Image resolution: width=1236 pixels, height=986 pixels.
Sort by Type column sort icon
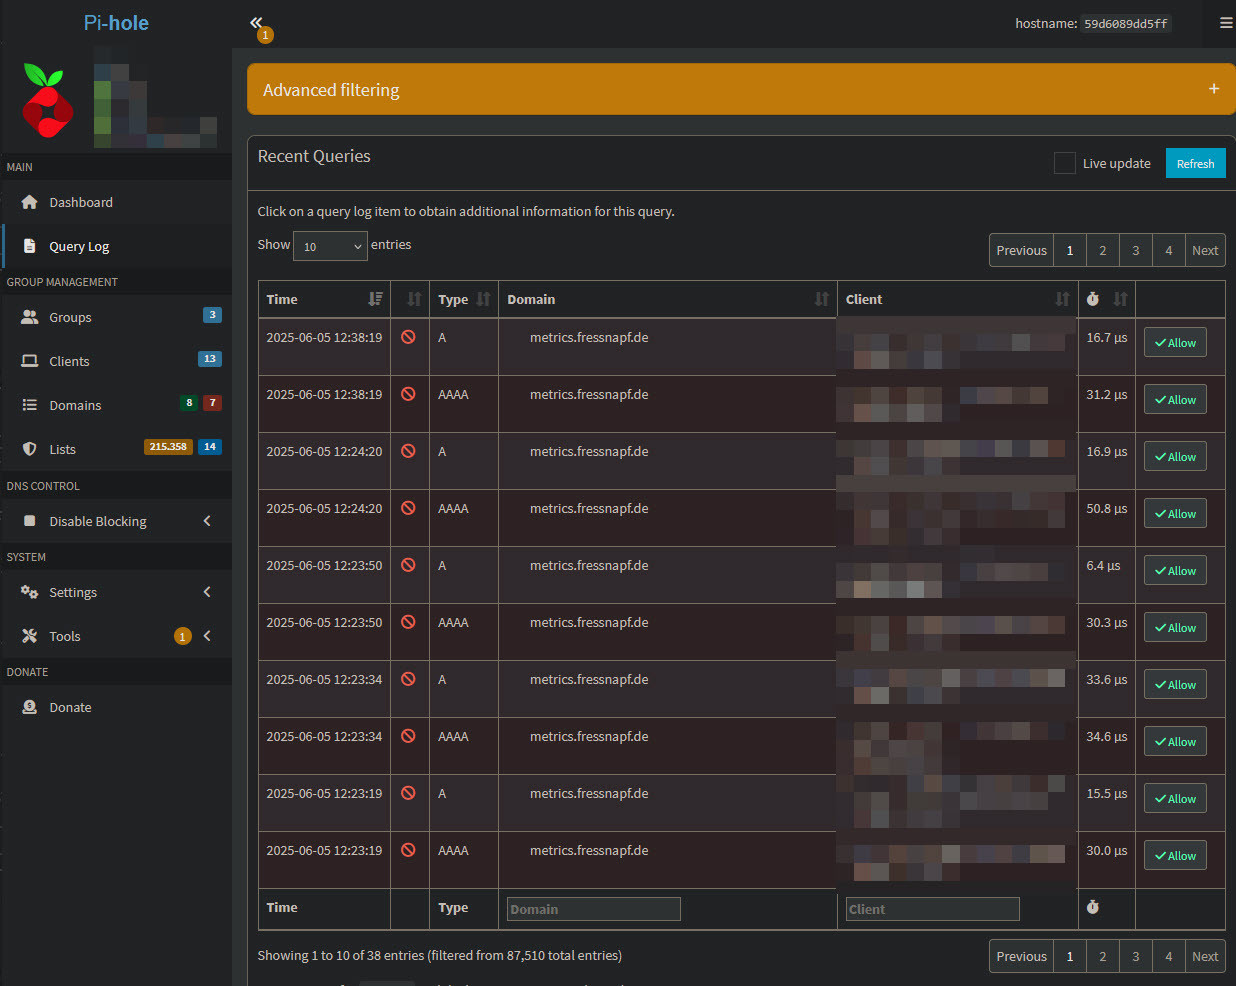pyautogui.click(x=483, y=299)
